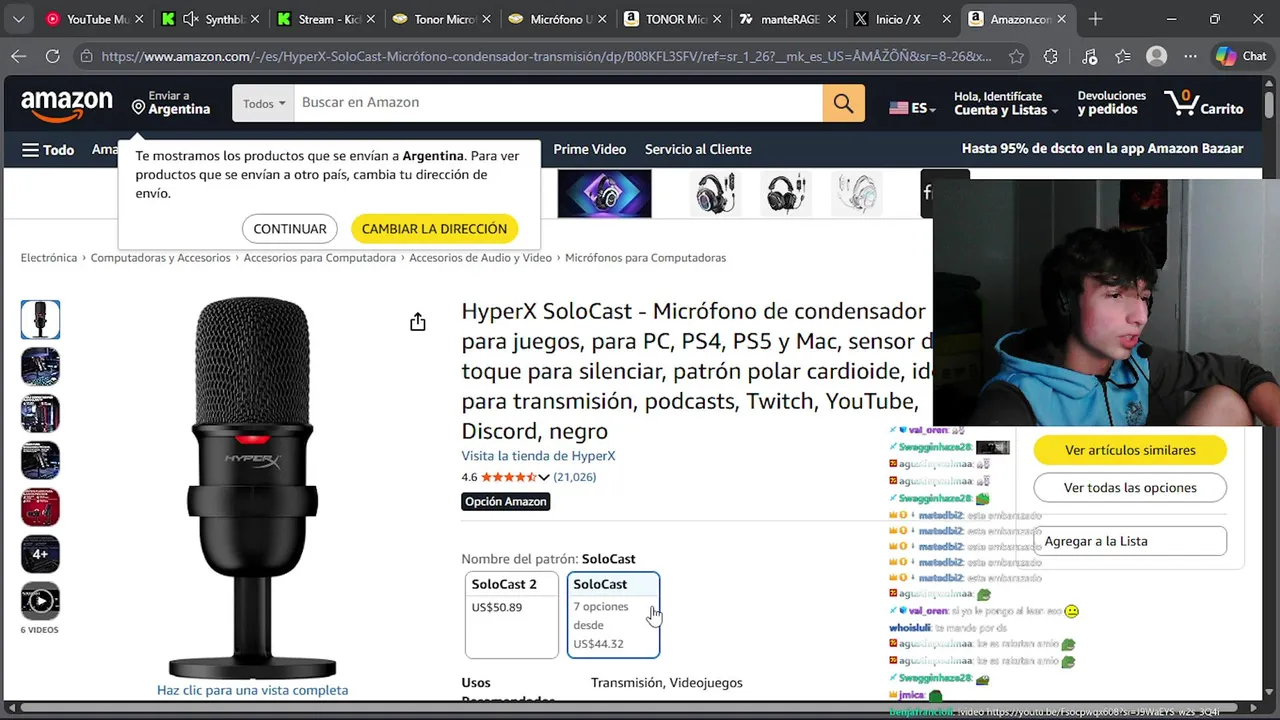1280x720 pixels.
Task: Open Prime Video in the nav bar
Action: [x=589, y=149]
